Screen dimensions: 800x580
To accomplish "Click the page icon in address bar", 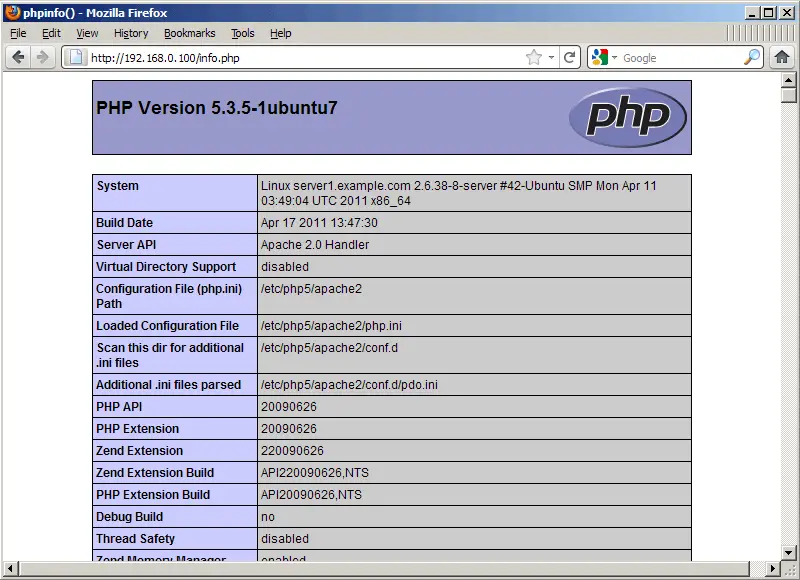I will pyautogui.click(x=76, y=57).
